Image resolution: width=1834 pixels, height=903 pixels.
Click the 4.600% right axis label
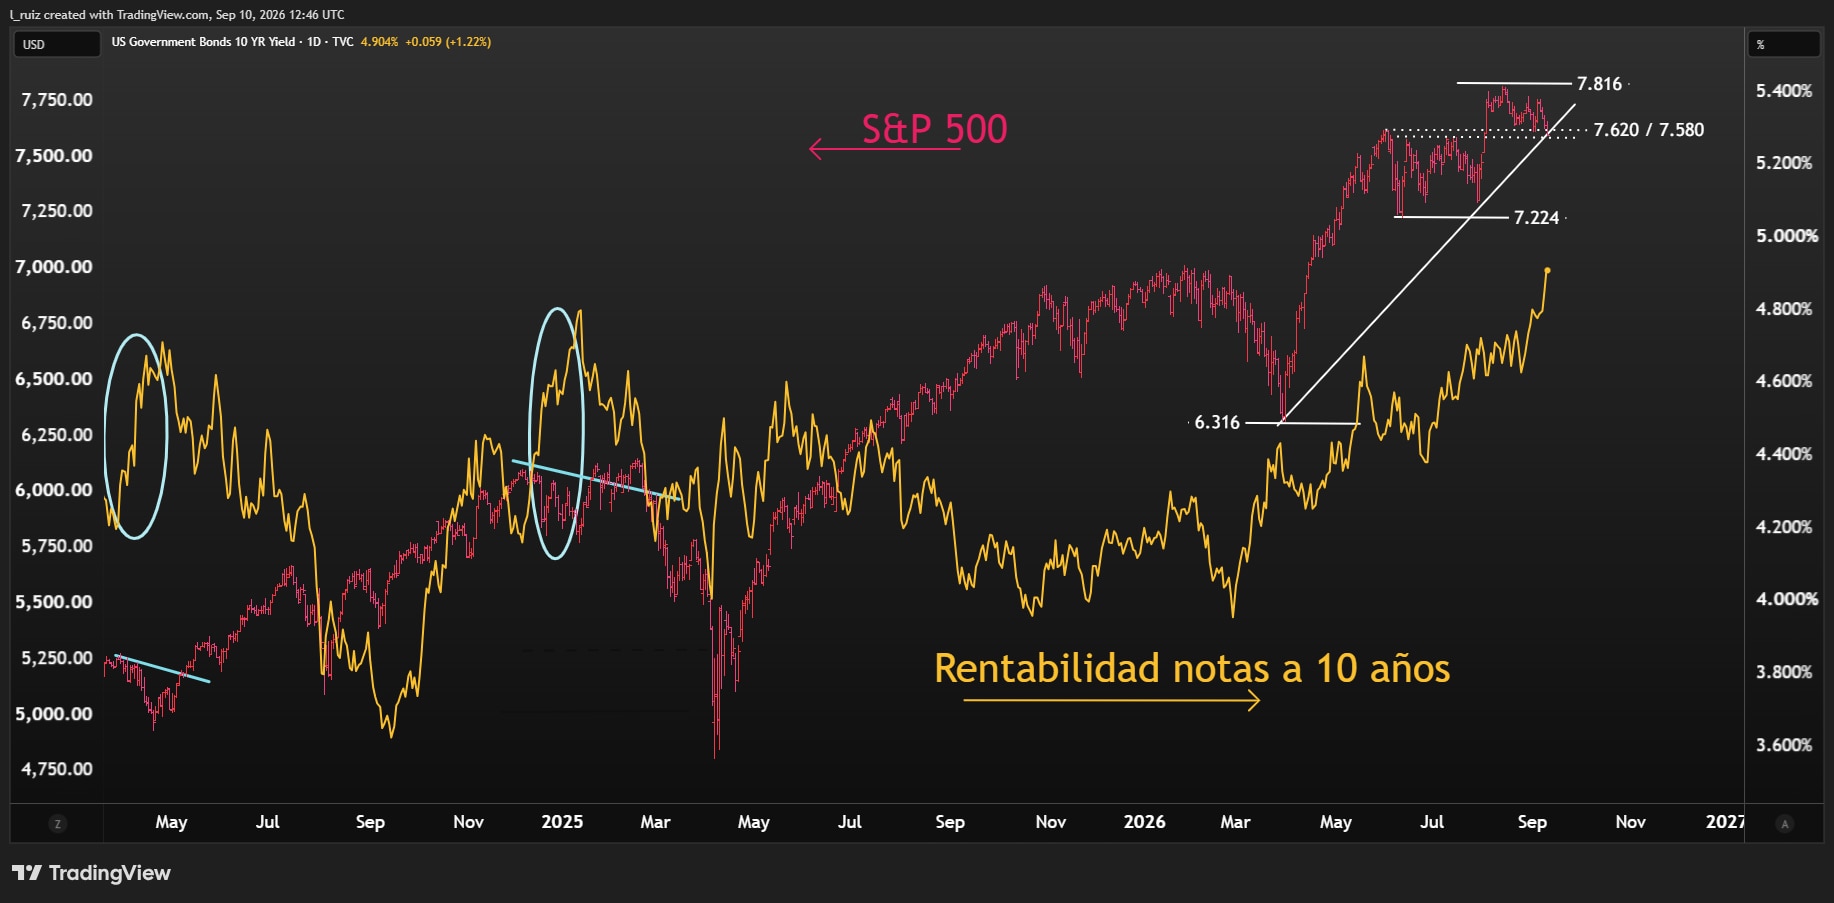pyautogui.click(x=1784, y=381)
